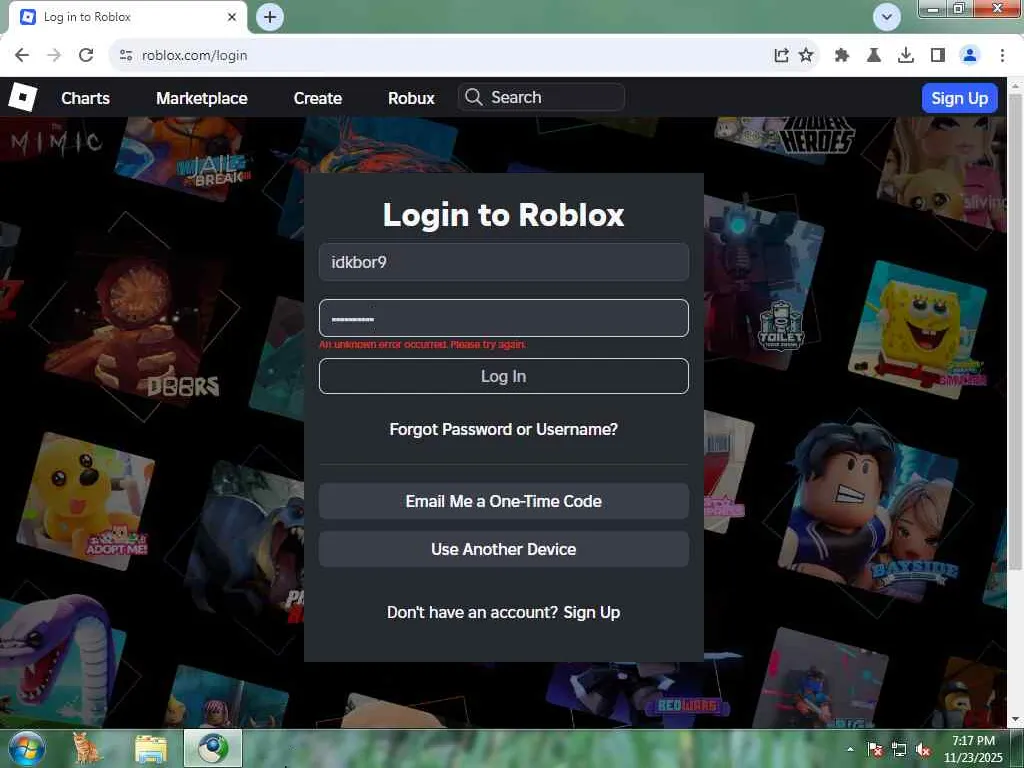This screenshot has height=768, width=1024.
Task: Open the Robux nav item
Action: point(411,98)
